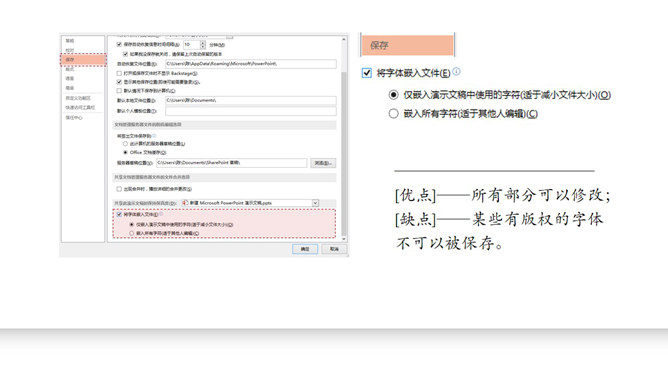
Task: Toggle show detailed merge changes checkbox
Action: 119,189
